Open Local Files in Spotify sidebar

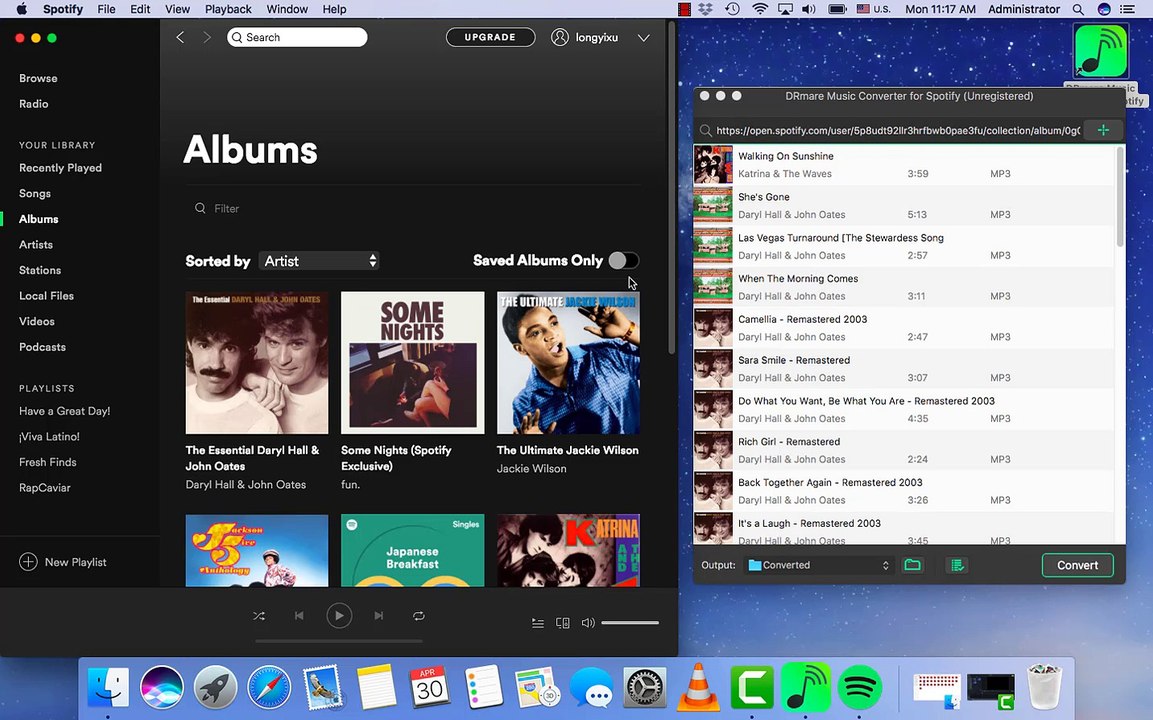pyautogui.click(x=46, y=296)
